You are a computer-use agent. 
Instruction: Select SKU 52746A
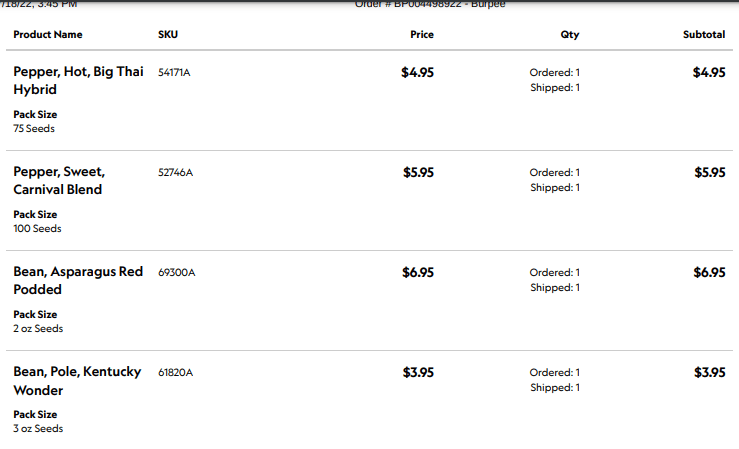point(175,173)
